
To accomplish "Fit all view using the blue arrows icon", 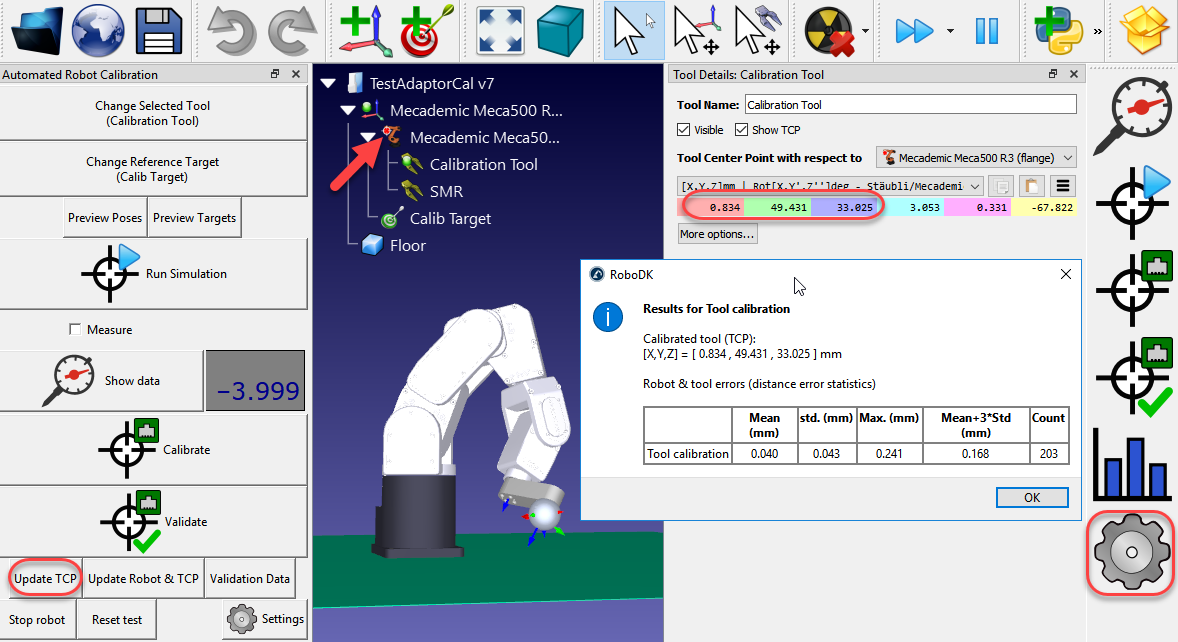I will pos(499,30).
